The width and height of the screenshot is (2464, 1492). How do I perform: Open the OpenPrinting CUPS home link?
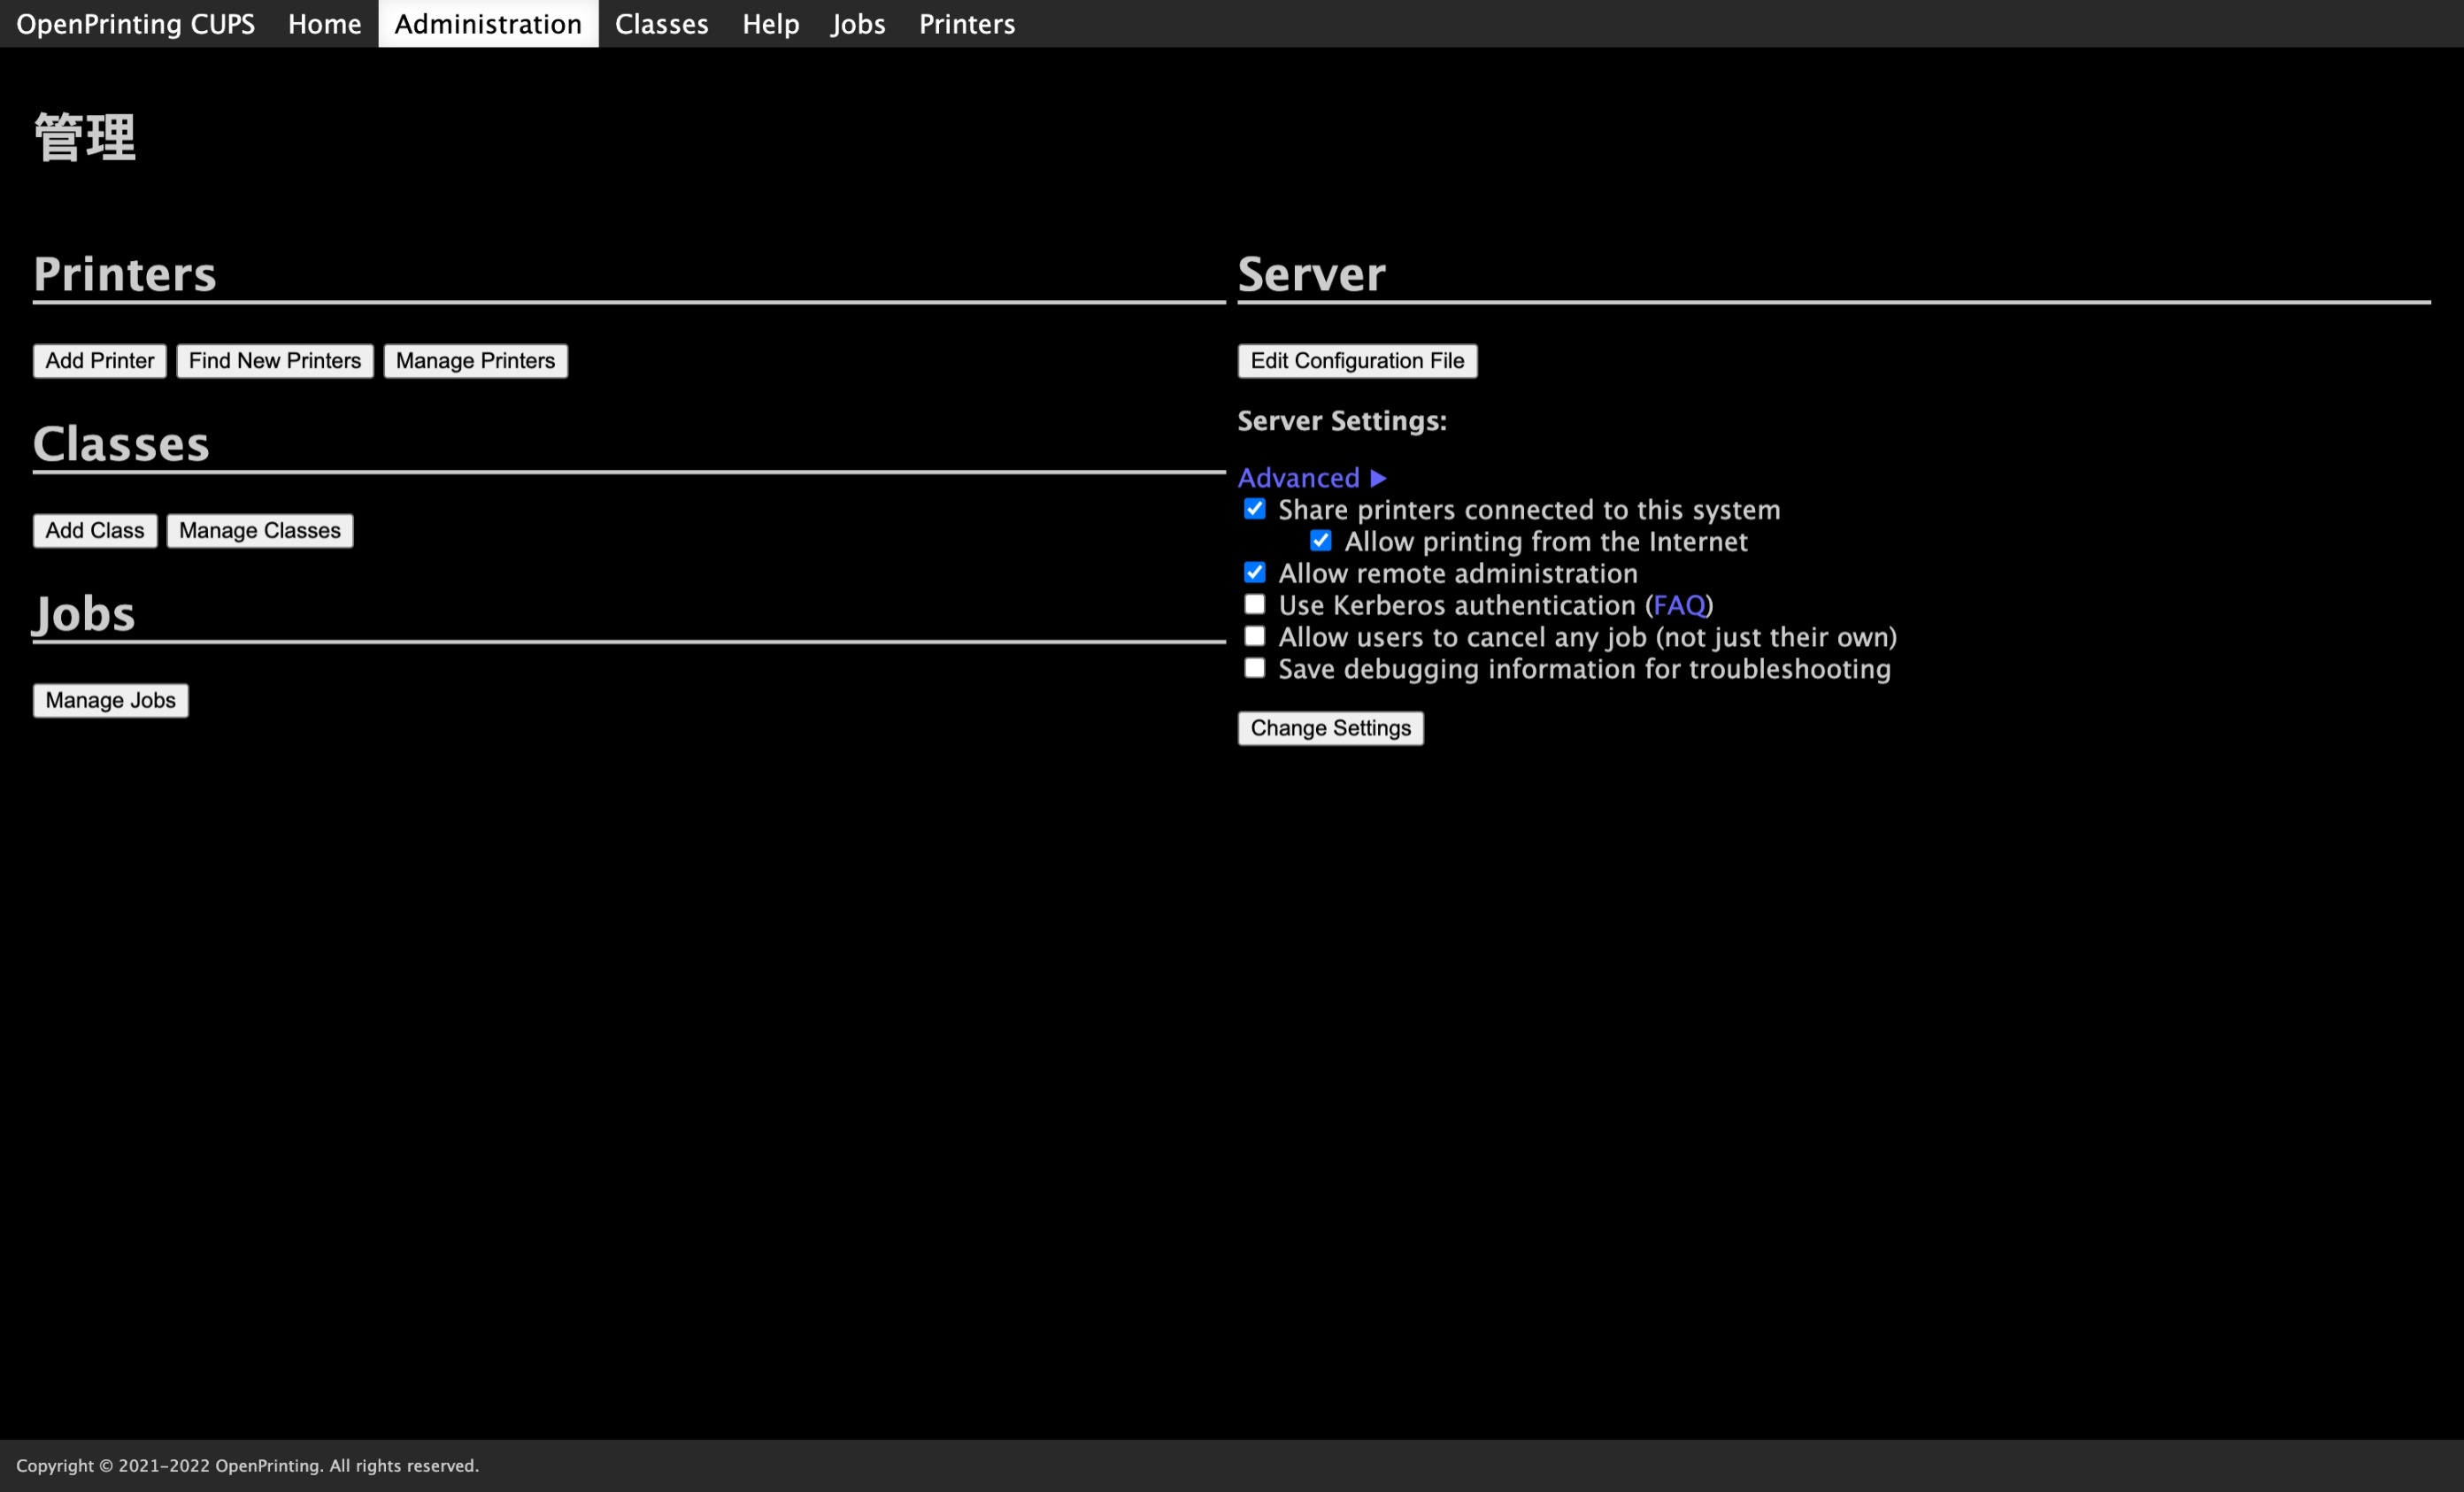point(135,24)
